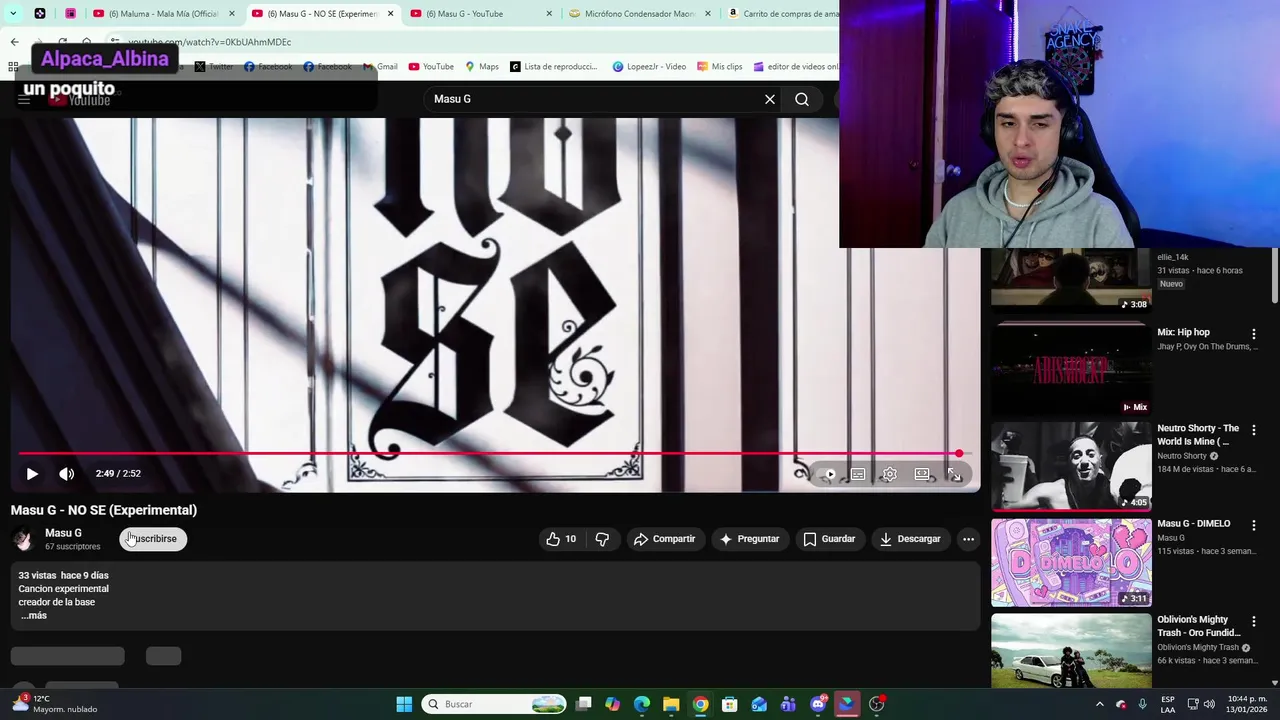Switch to theater mode view

pyautogui.click(x=922, y=474)
